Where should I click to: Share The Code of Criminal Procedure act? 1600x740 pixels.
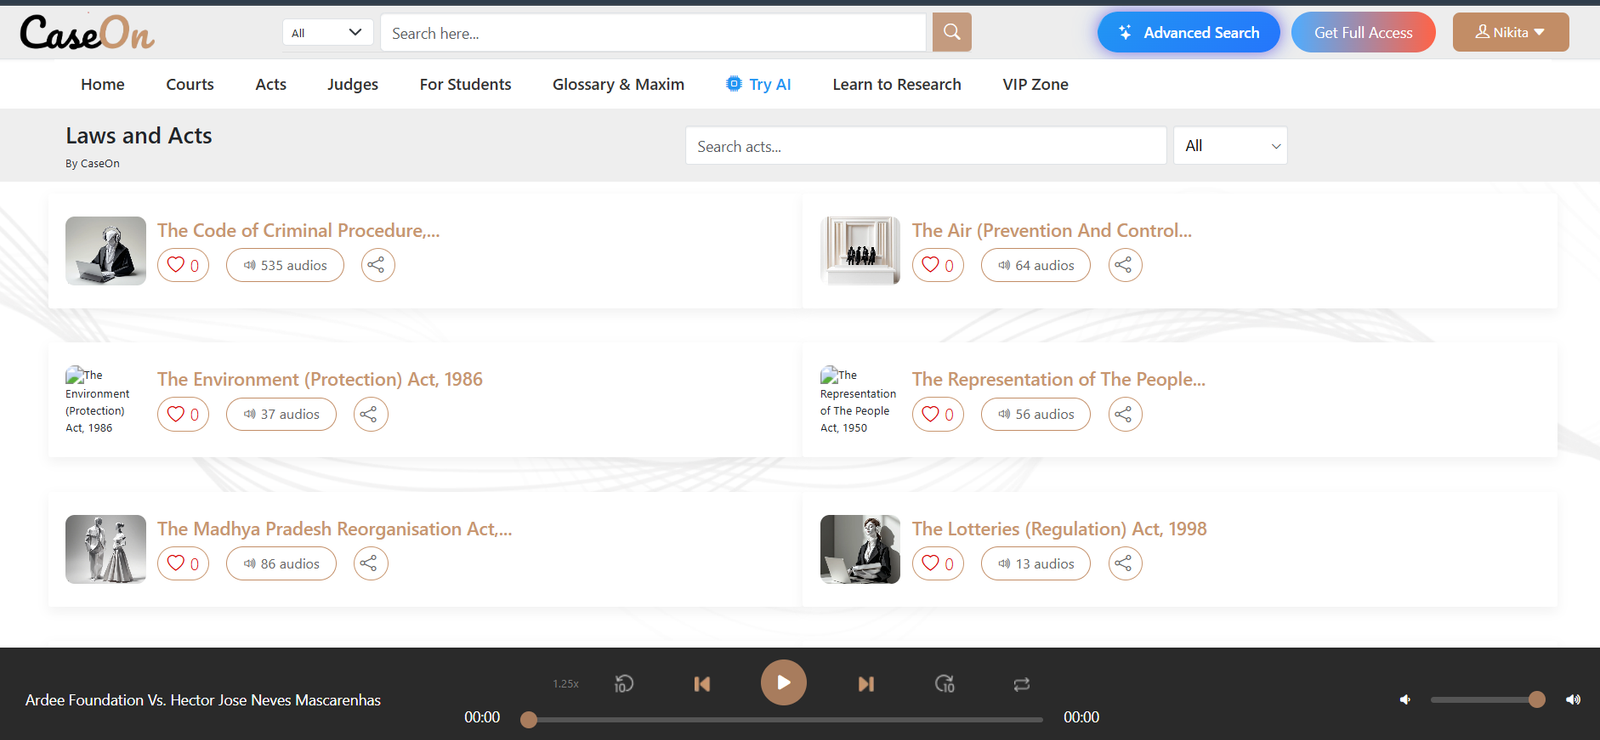click(x=377, y=265)
